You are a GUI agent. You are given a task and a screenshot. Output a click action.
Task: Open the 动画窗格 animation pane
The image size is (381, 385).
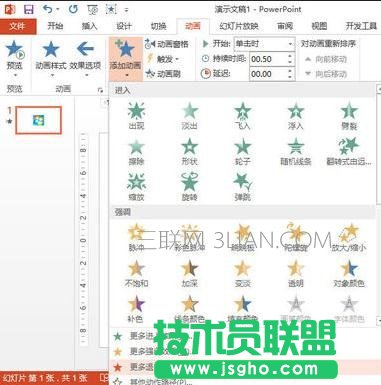click(167, 44)
